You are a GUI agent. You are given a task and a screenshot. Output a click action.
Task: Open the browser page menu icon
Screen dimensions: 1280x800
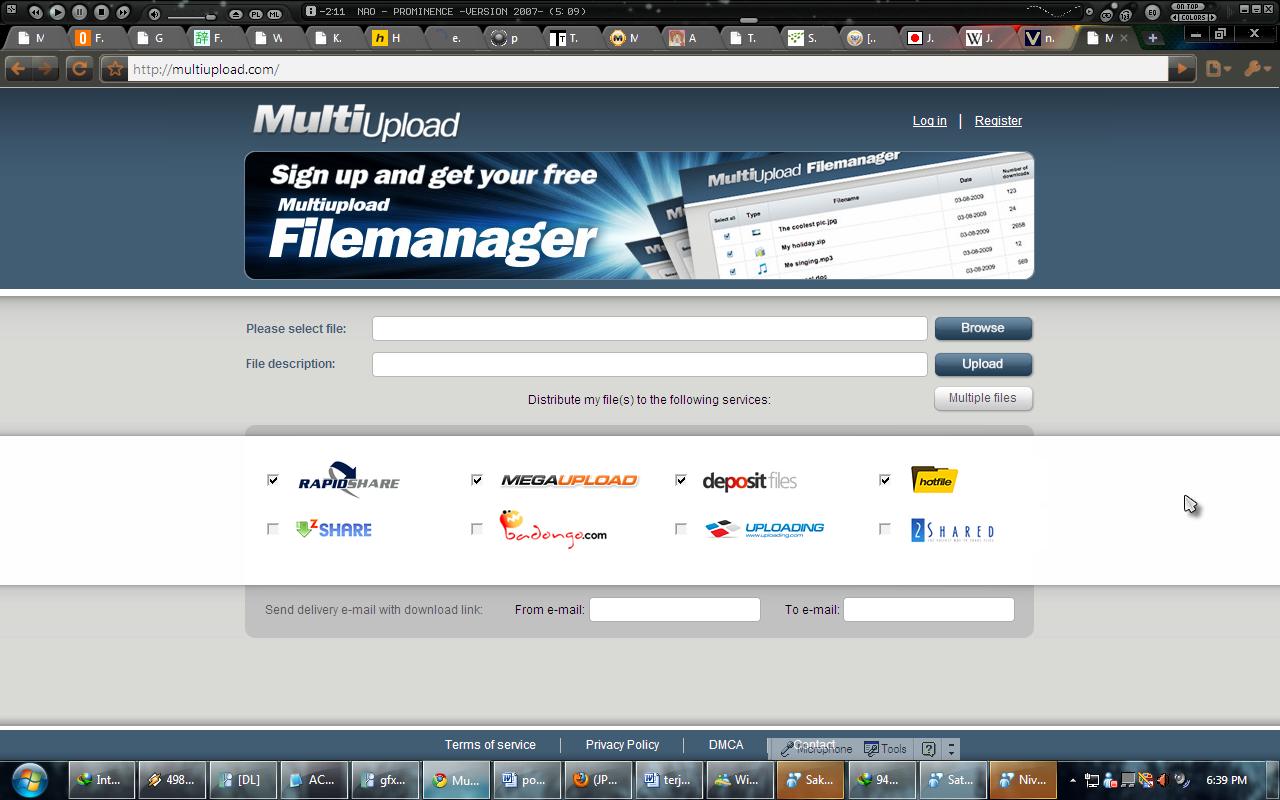[x=1216, y=69]
